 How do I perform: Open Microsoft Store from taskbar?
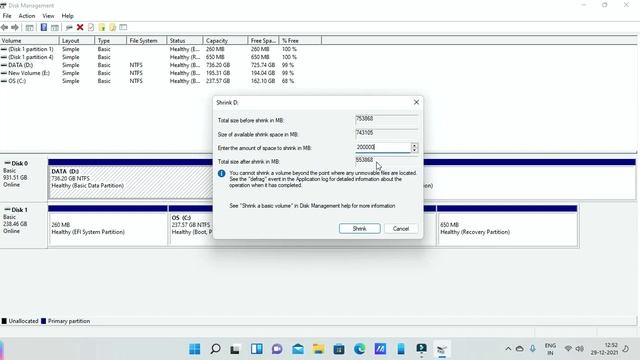[x=339, y=349]
